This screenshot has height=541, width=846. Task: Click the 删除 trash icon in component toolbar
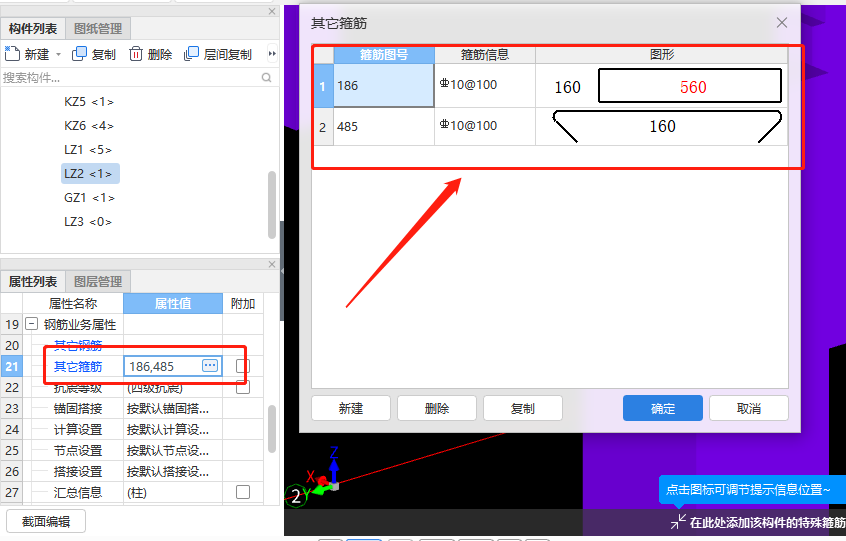[x=136, y=53]
